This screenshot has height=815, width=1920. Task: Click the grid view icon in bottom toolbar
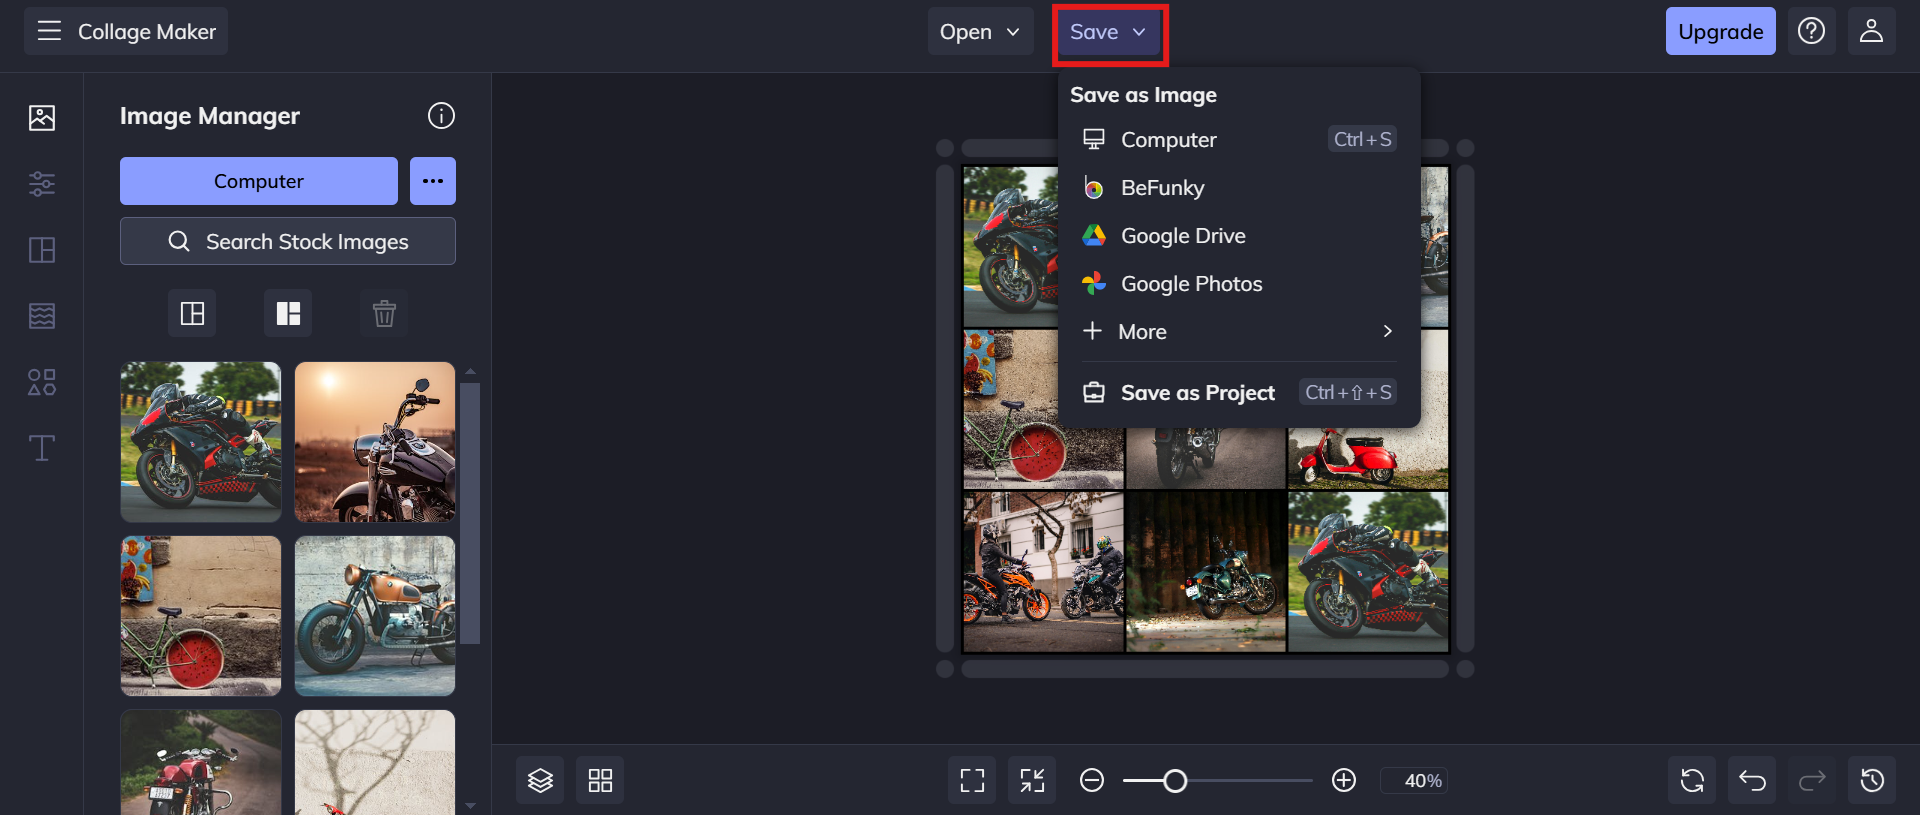pos(600,780)
